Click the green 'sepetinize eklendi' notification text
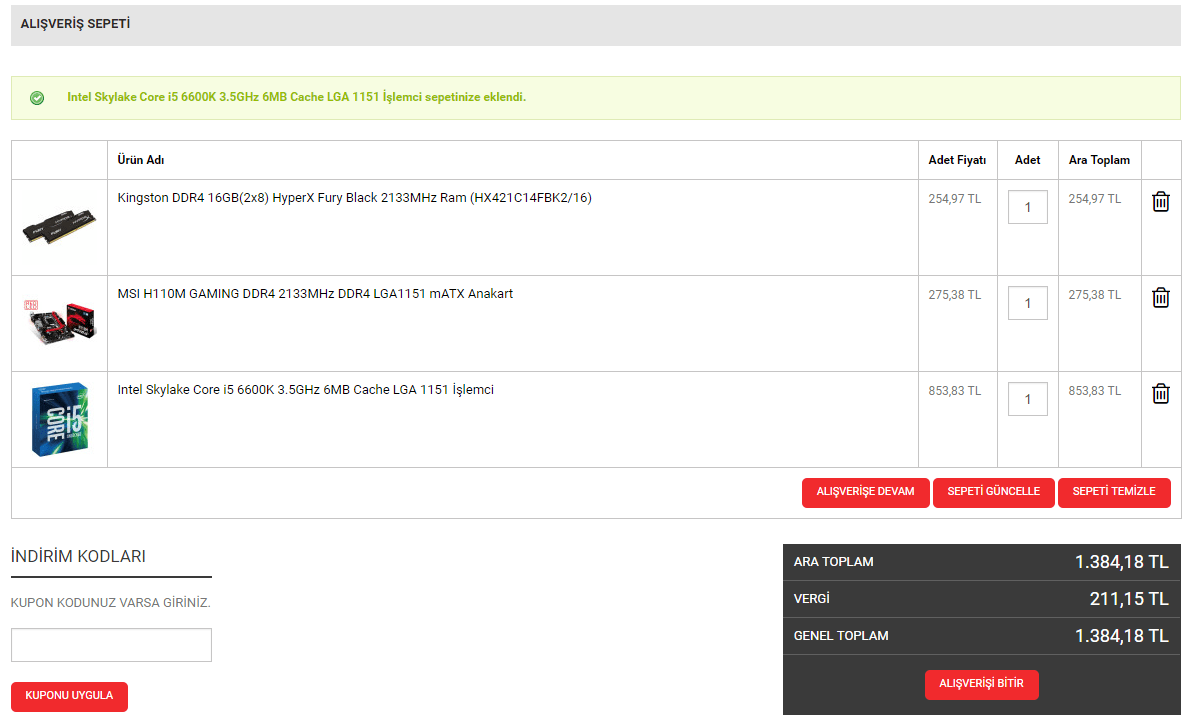 click(x=296, y=97)
